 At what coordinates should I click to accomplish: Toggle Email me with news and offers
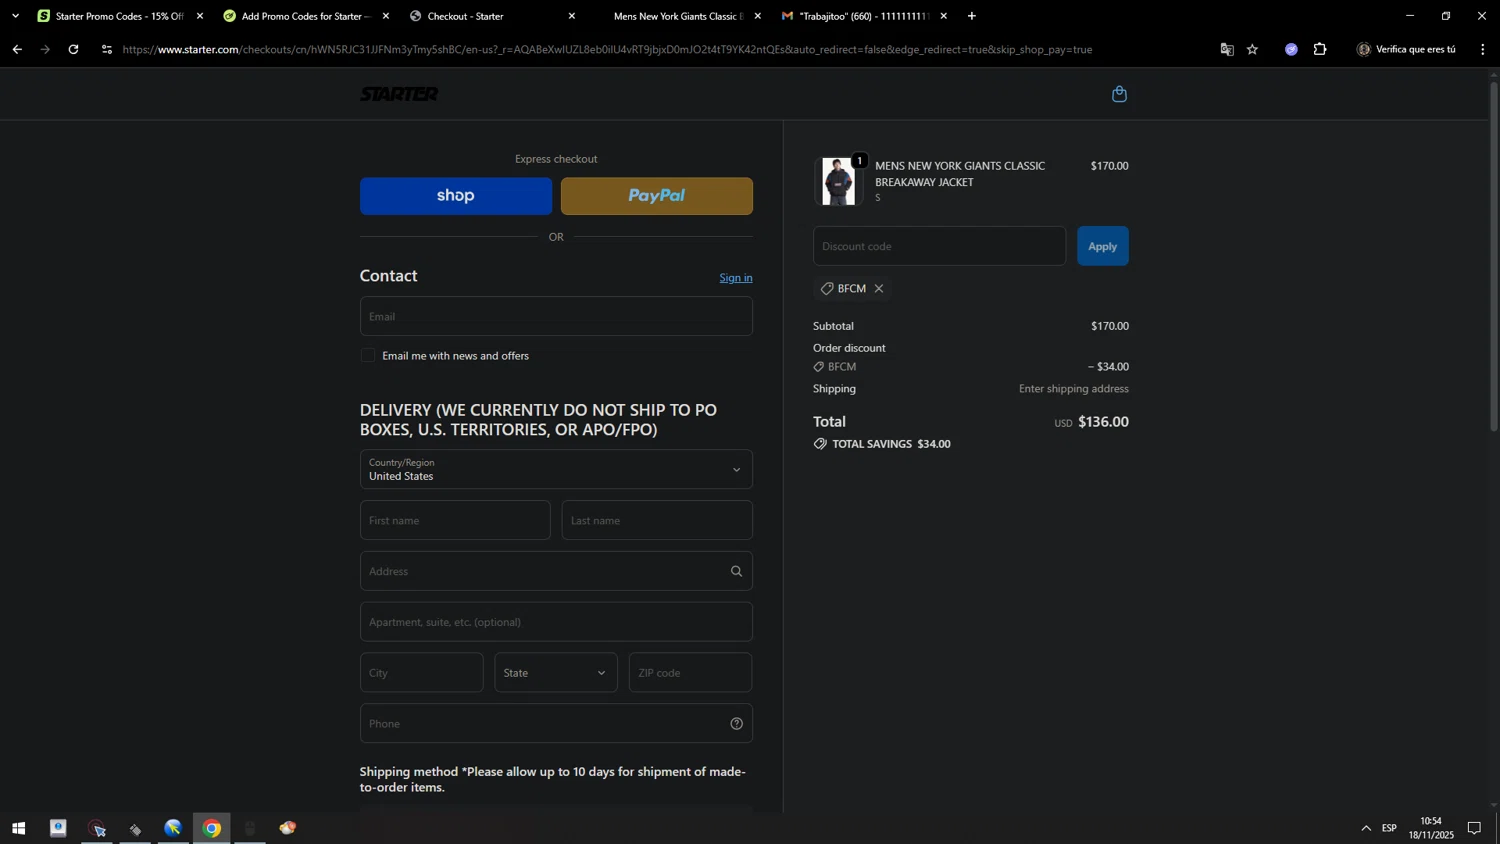(368, 356)
